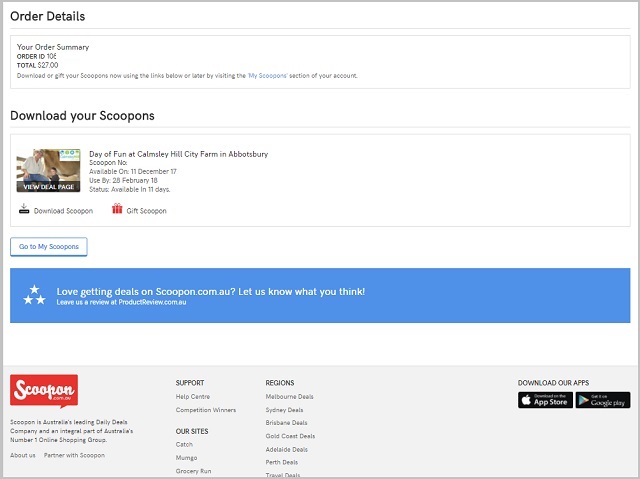Click the OUR SITES footer heading
The height and width of the screenshot is (479, 640).
(x=192, y=431)
